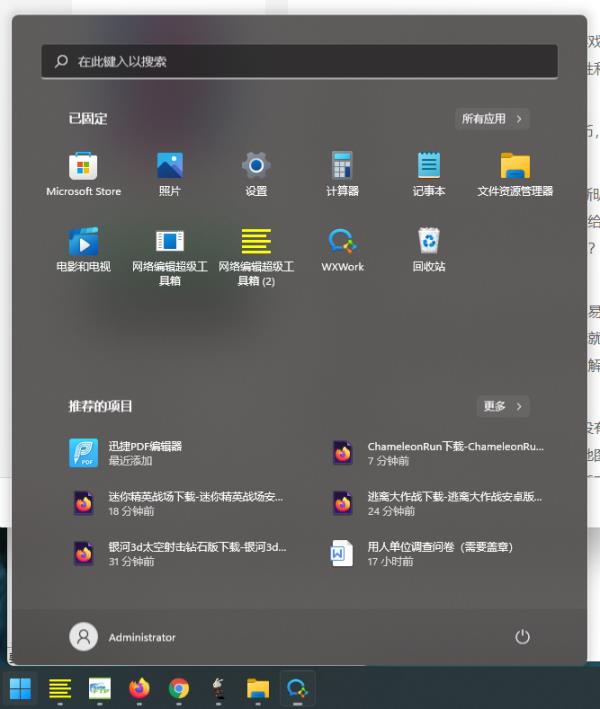Open ChameleonRun下载 recommended item
600x709 pixels.
click(x=440, y=453)
